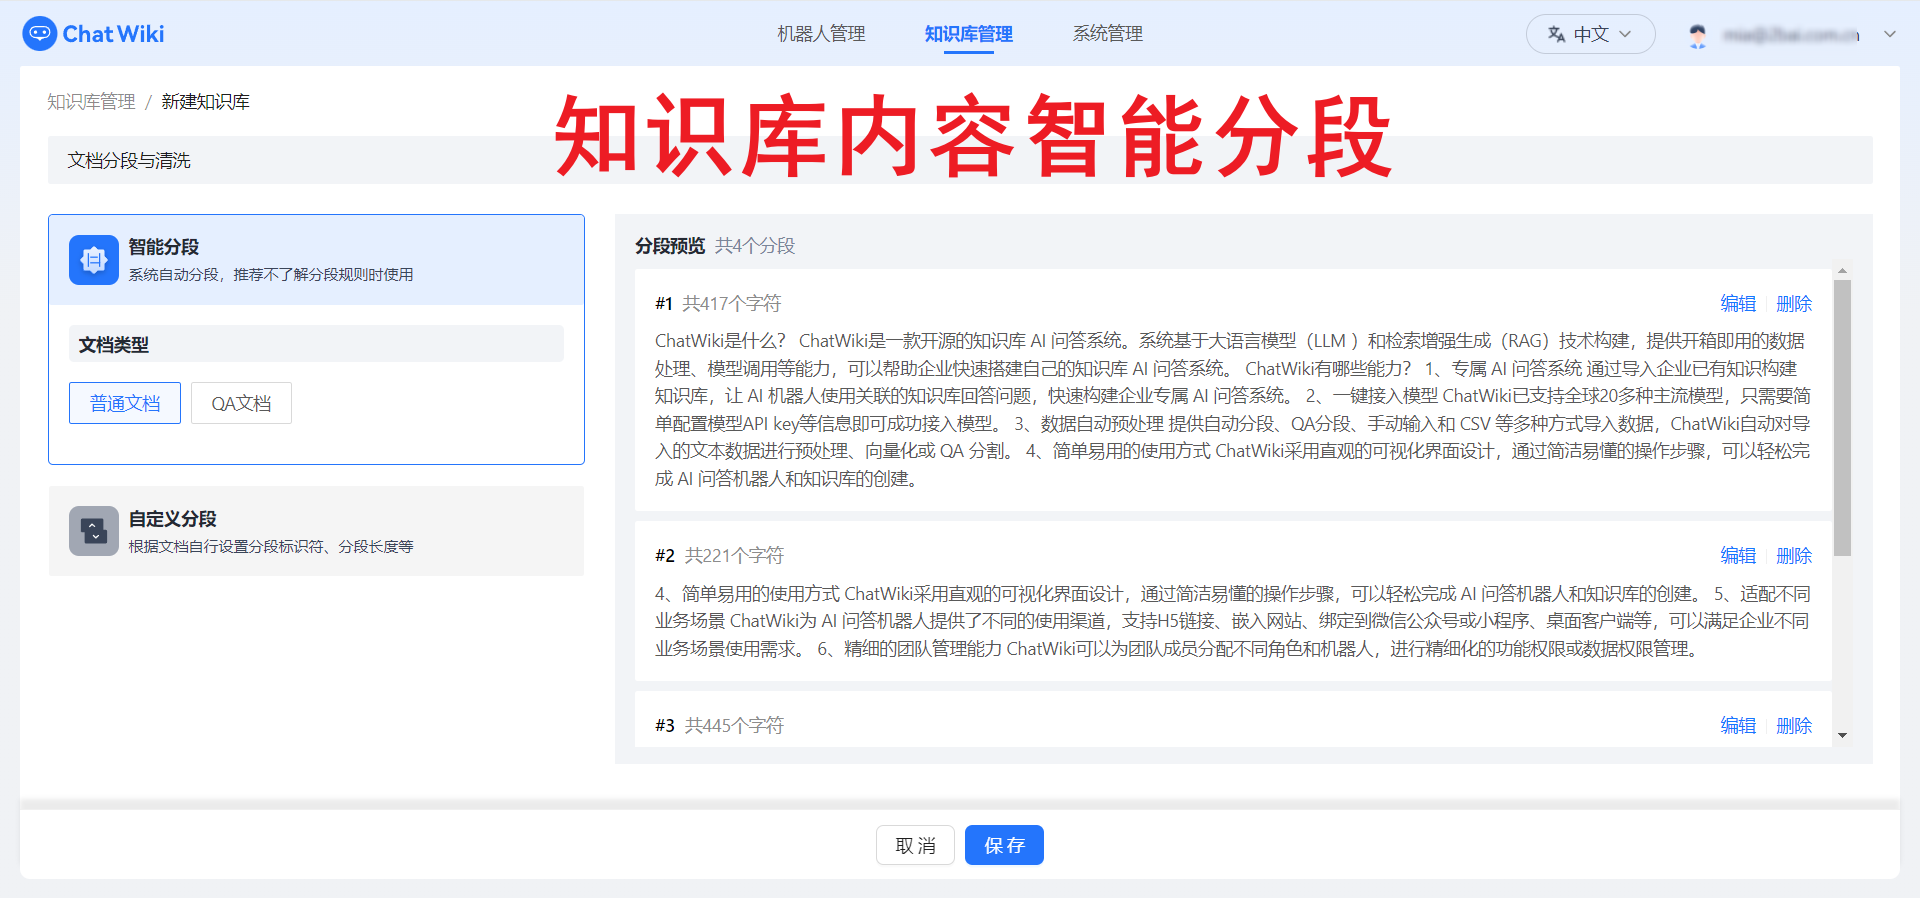Click the 保存 save button
Screen dimensions: 1920x898
(1004, 845)
